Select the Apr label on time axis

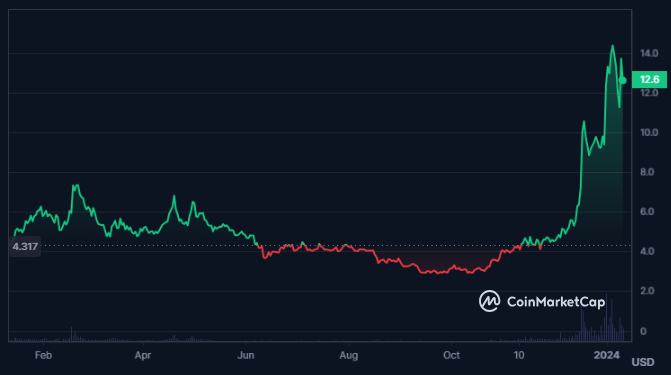[x=143, y=355]
